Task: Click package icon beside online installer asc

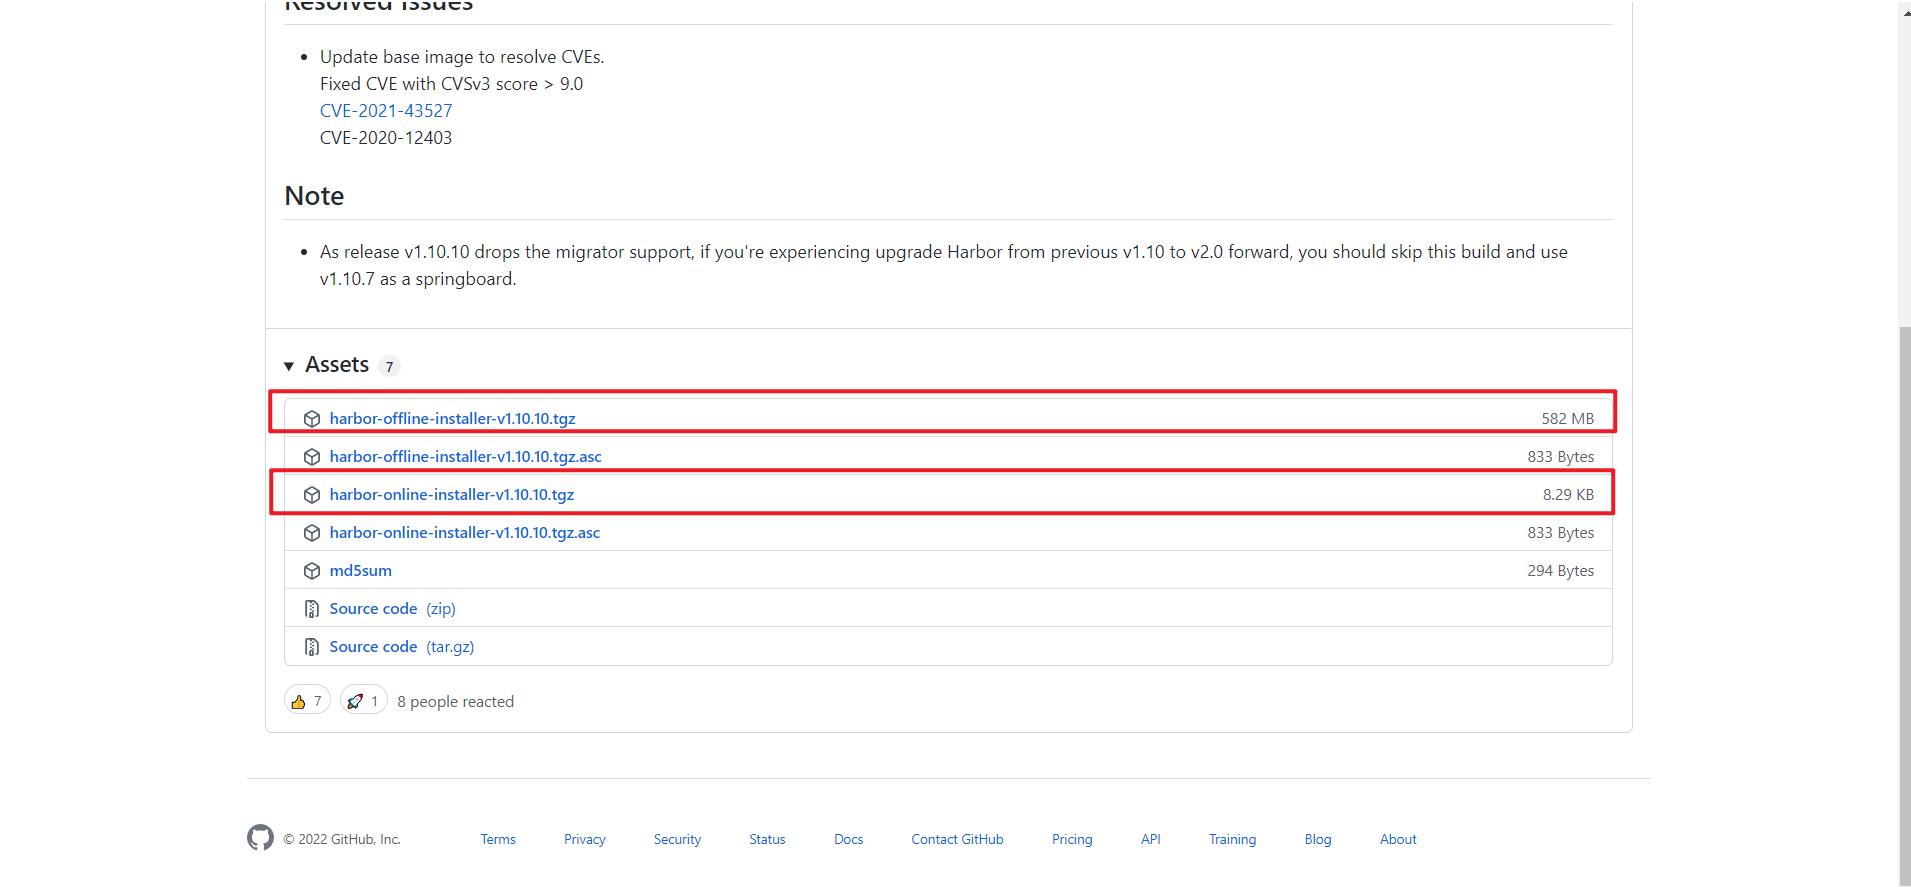Action: click(312, 533)
